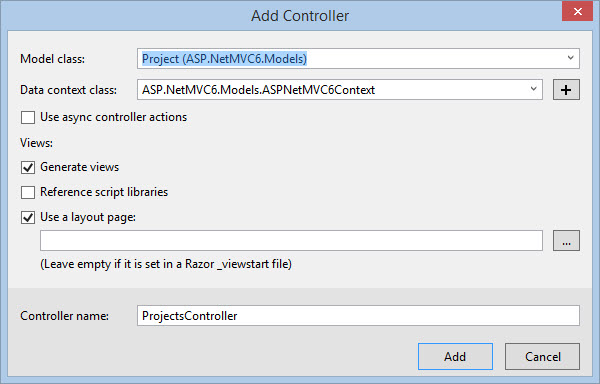Click the ProjectsController name text box
This screenshot has height=384, width=600.
[x=358, y=316]
